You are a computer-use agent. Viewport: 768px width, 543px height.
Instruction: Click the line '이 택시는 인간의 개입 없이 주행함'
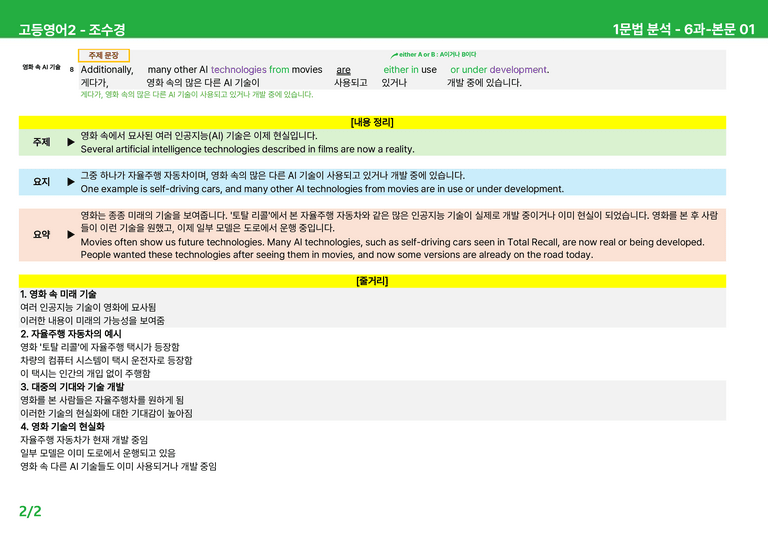coord(85,374)
